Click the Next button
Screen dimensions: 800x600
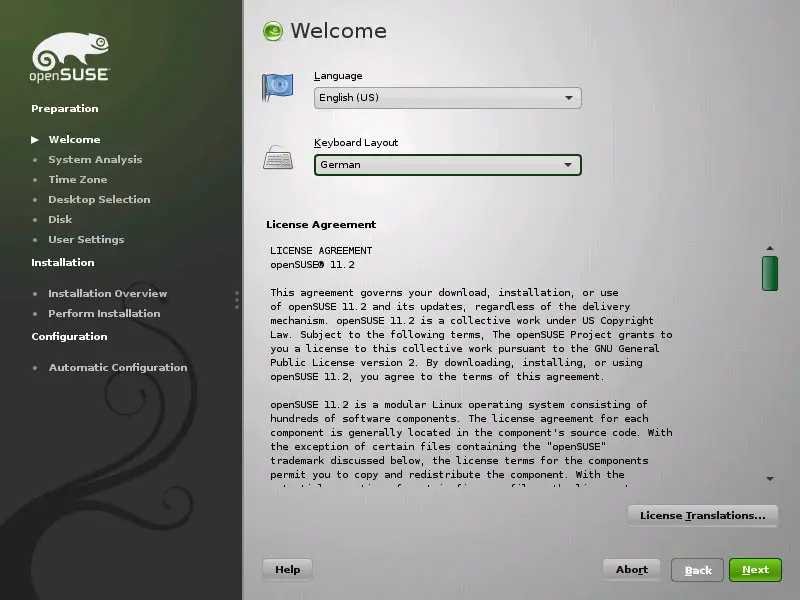click(755, 570)
